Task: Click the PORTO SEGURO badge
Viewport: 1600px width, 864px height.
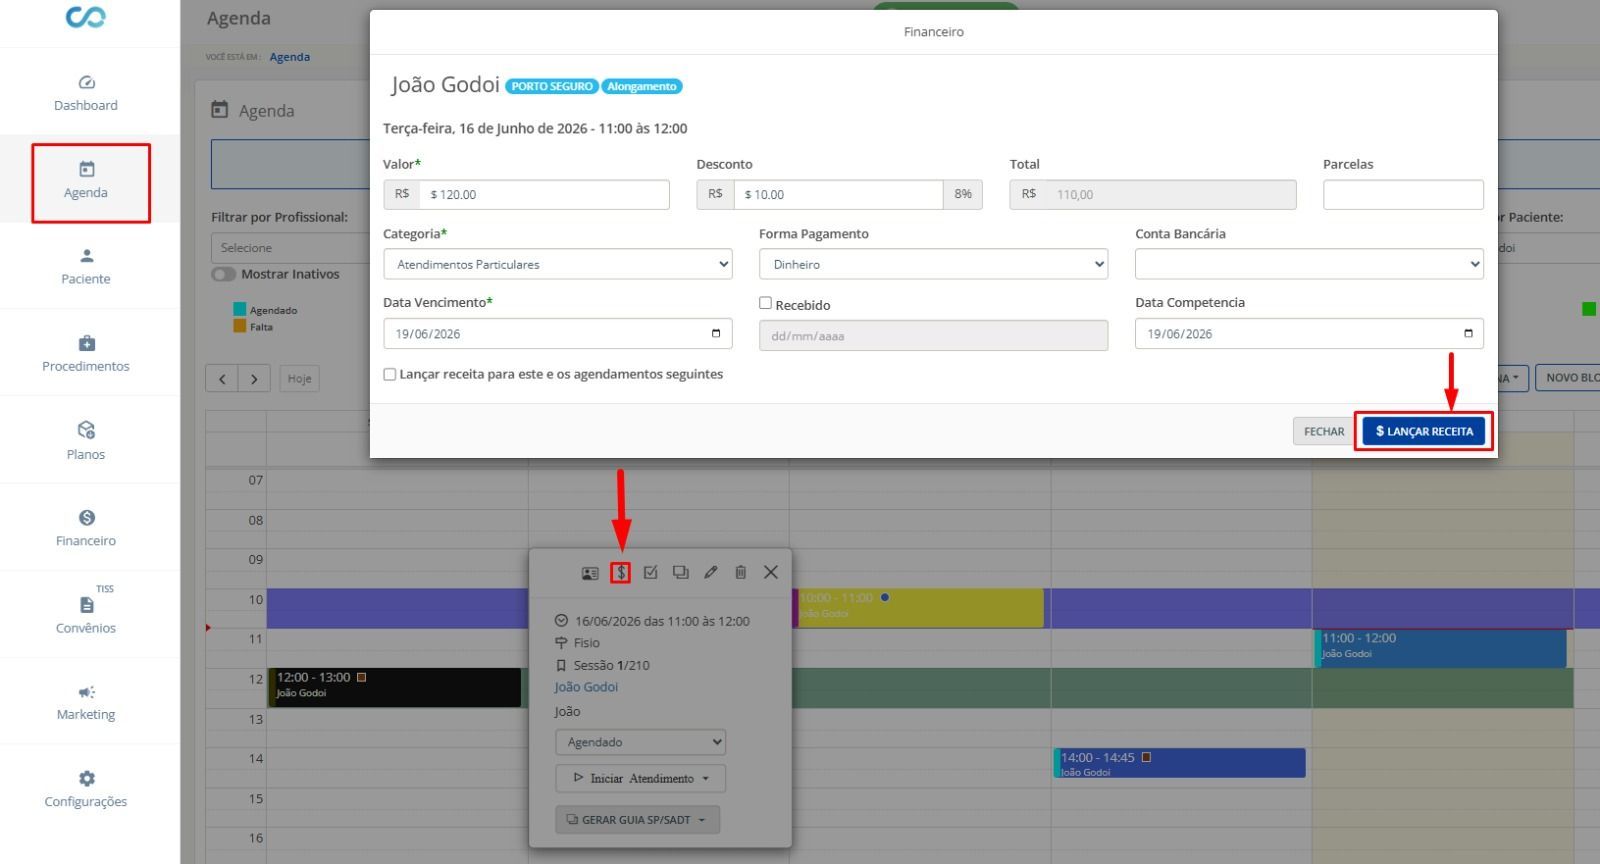Action: tap(552, 86)
